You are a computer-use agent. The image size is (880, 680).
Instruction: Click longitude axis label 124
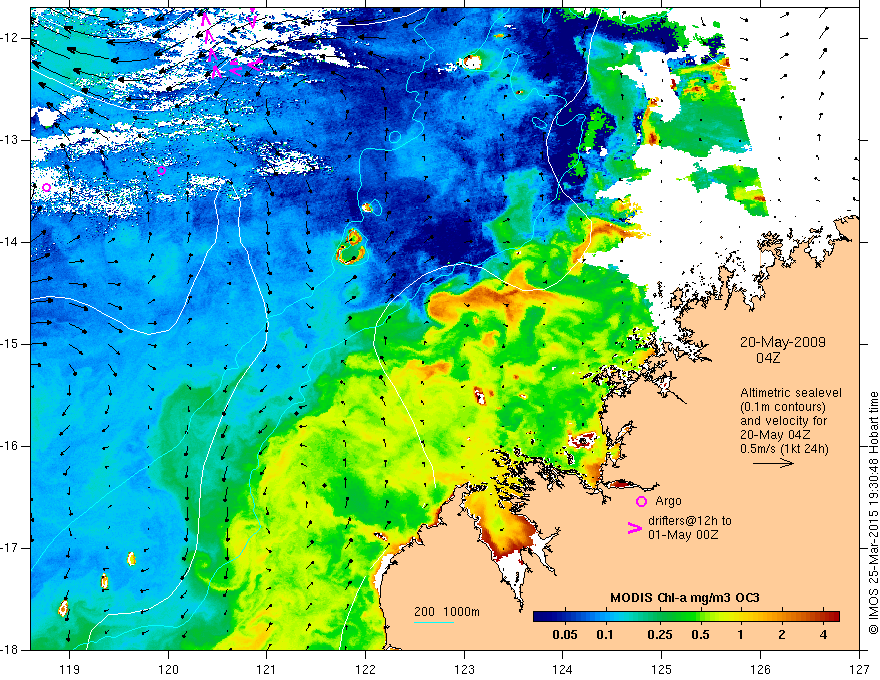(563, 669)
